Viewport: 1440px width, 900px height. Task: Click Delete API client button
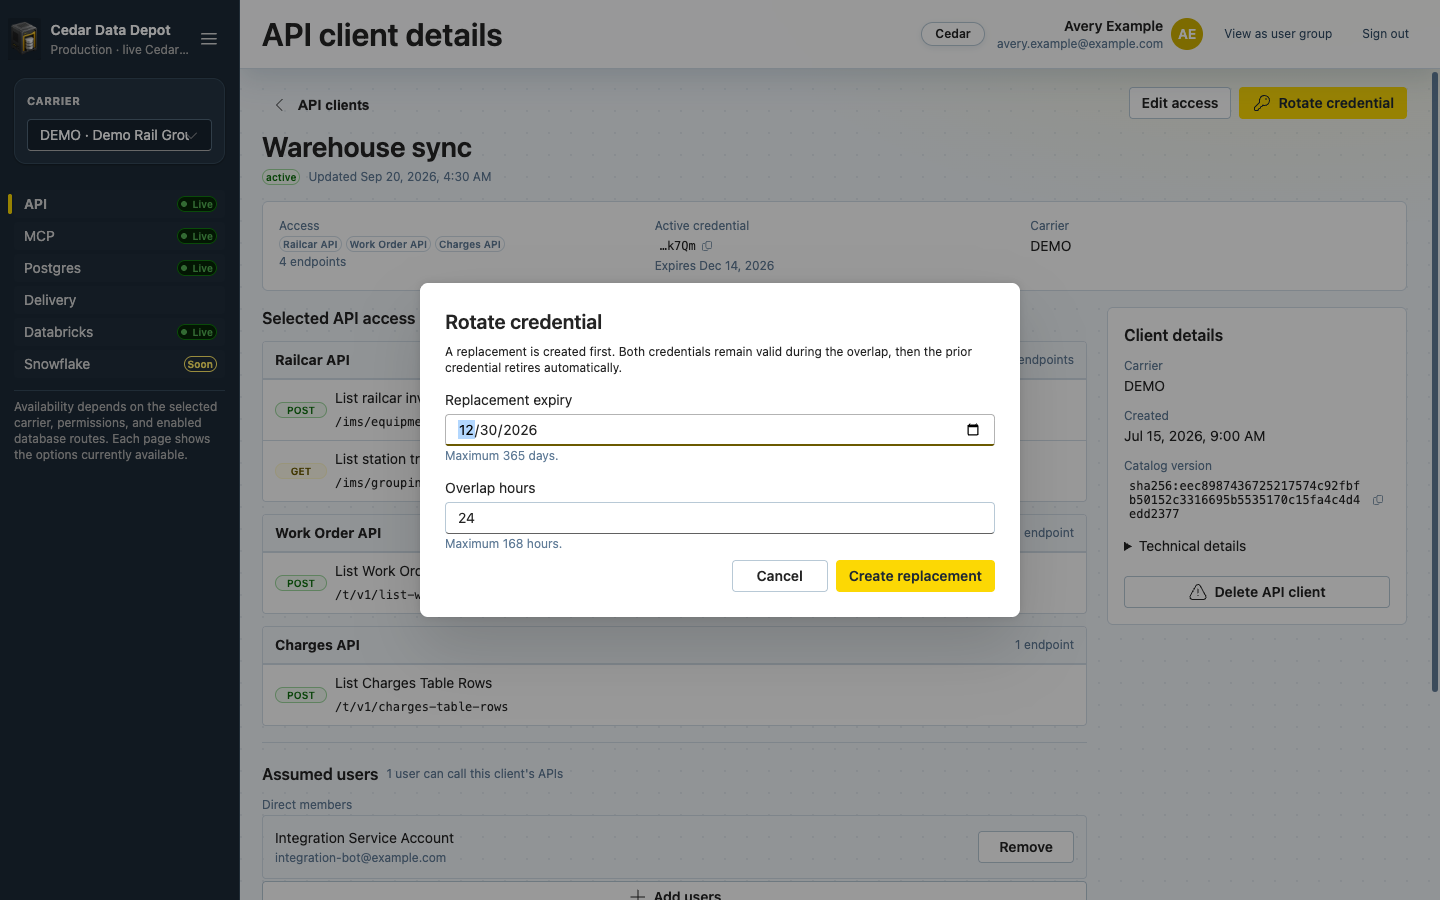click(x=1257, y=592)
